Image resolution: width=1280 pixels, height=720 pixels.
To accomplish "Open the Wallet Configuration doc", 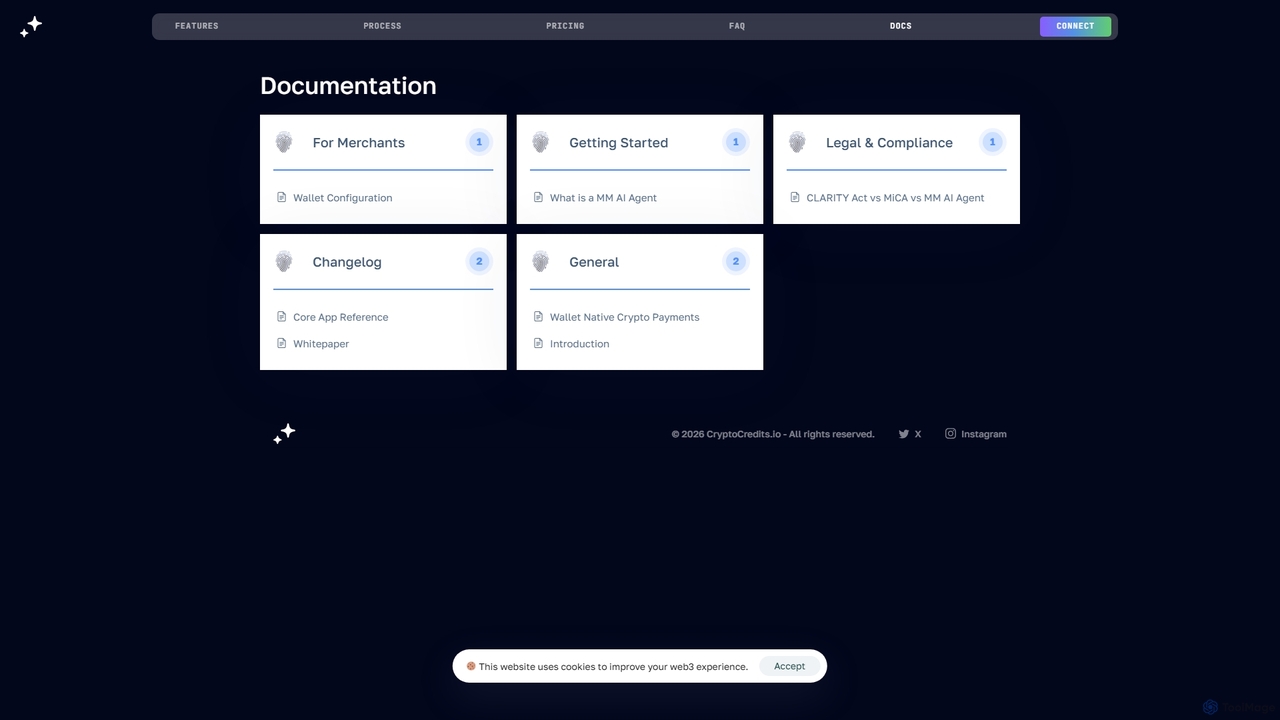I will coord(342,198).
